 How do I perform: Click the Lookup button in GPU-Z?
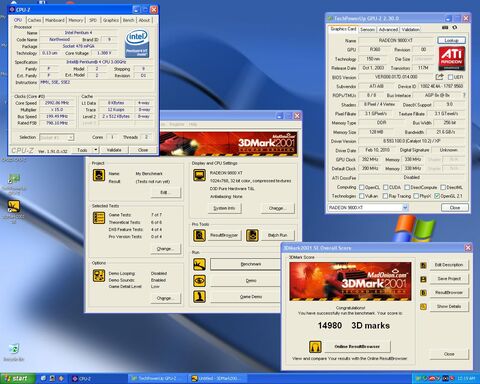(x=451, y=40)
